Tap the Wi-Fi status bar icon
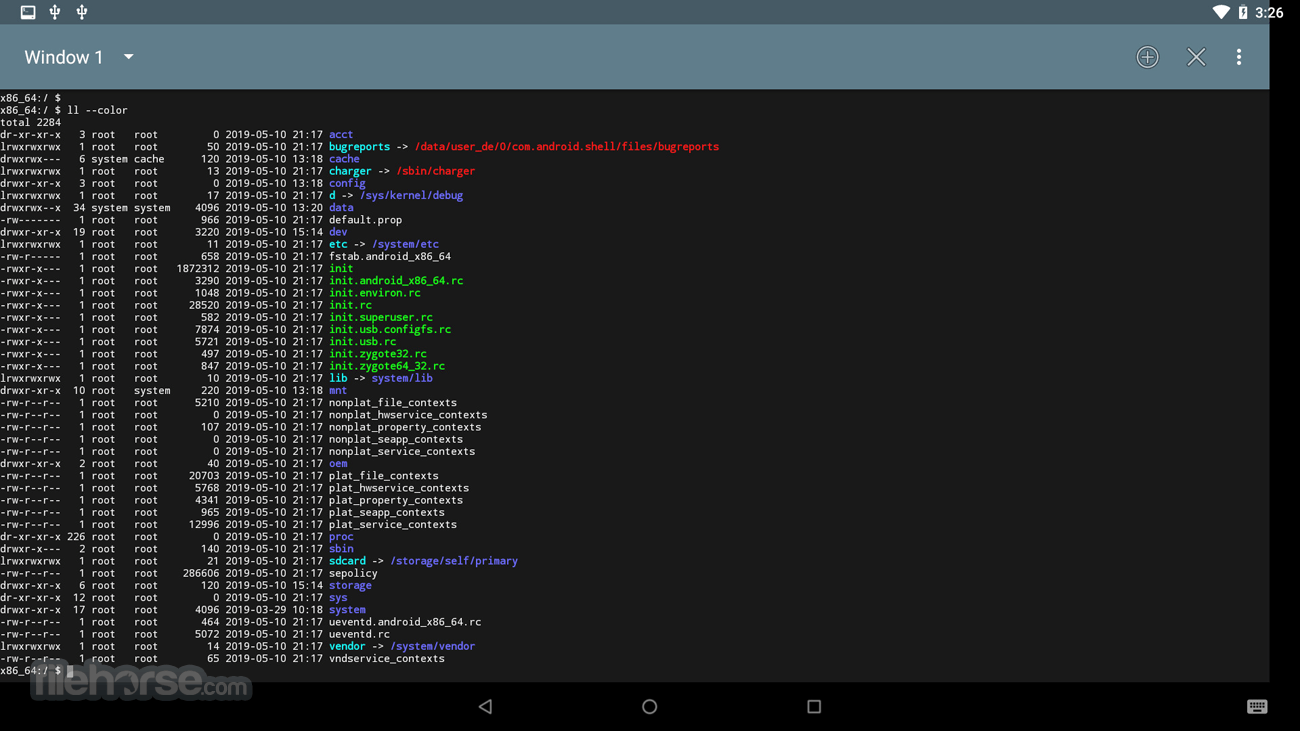1300x731 pixels. click(x=1221, y=12)
